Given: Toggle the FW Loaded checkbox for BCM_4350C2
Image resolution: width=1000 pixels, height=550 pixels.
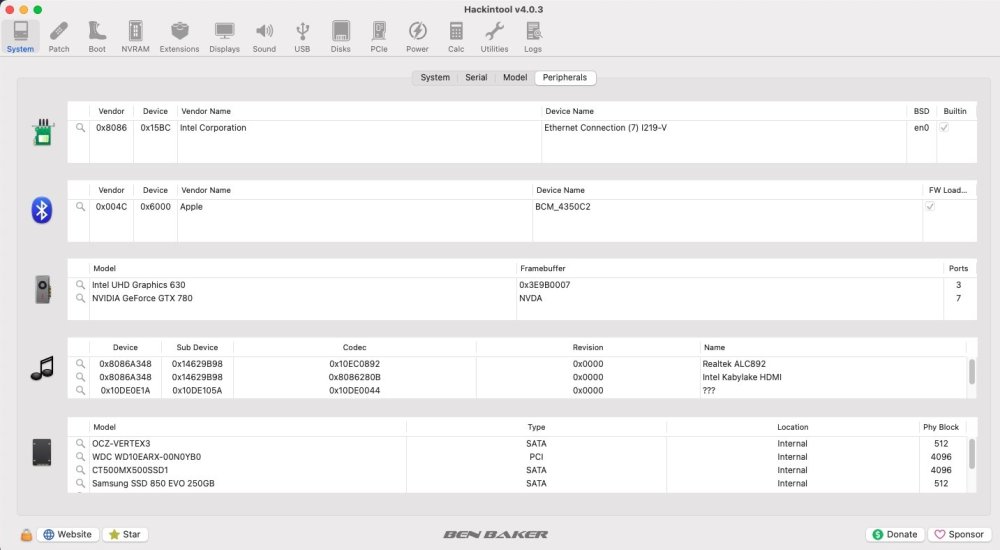Looking at the screenshot, I should 930,207.
